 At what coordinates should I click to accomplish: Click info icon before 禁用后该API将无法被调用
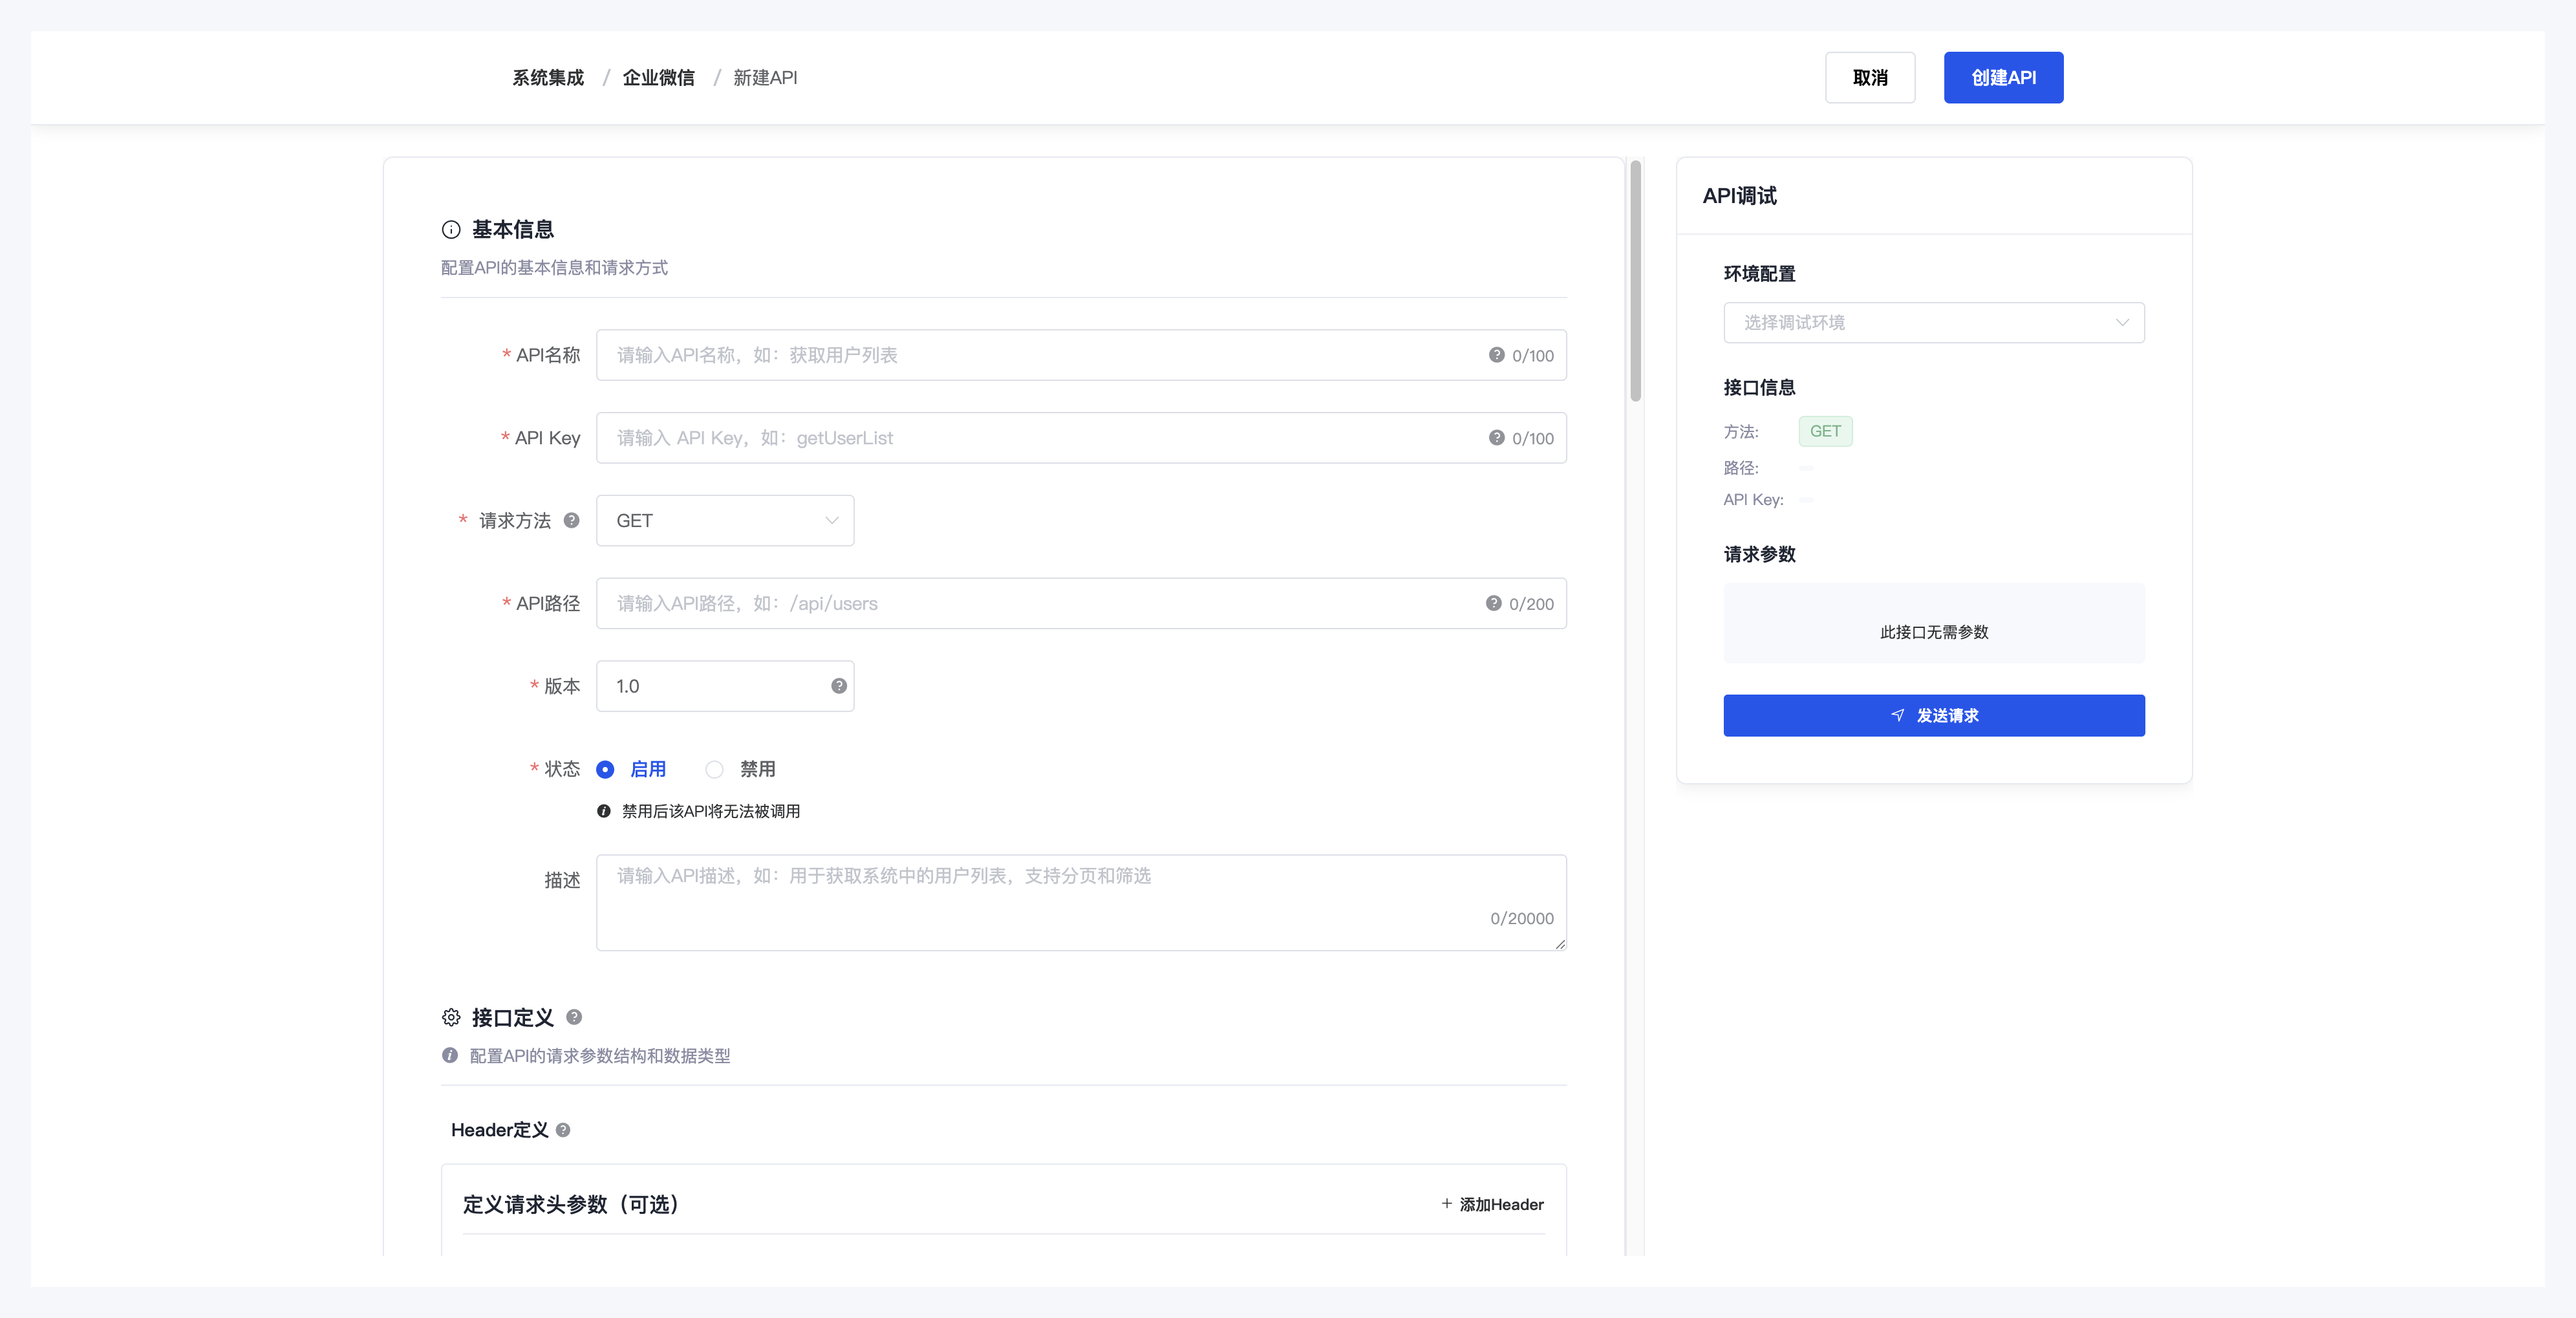point(603,811)
